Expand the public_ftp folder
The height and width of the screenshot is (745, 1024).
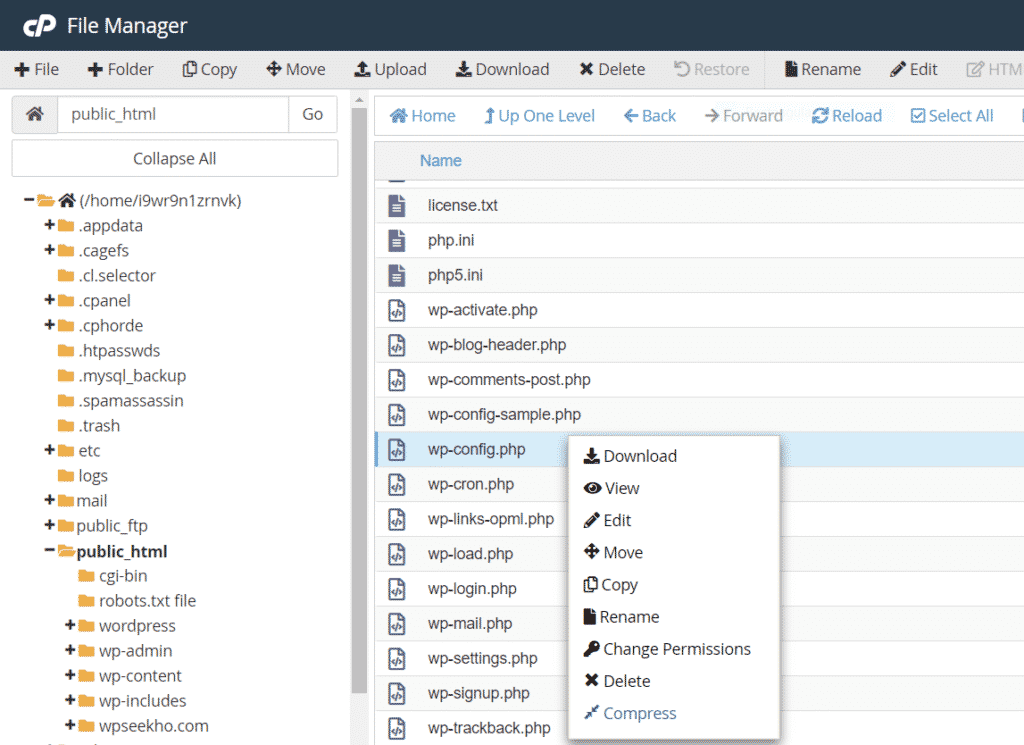(50, 525)
